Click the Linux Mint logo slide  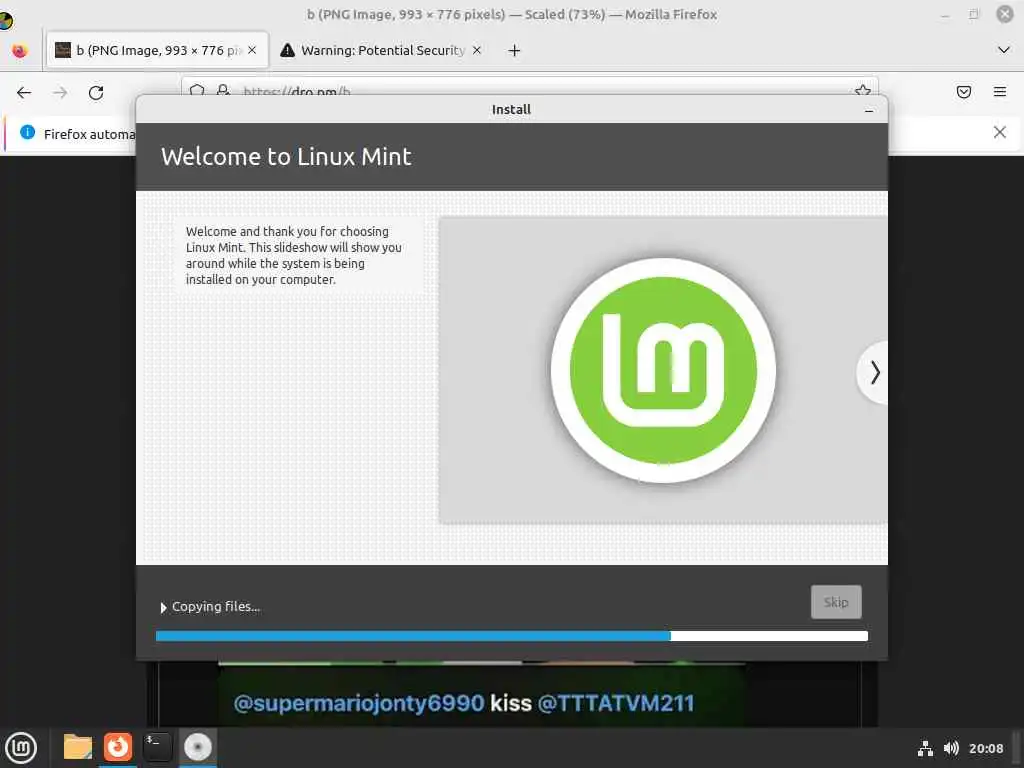(663, 370)
